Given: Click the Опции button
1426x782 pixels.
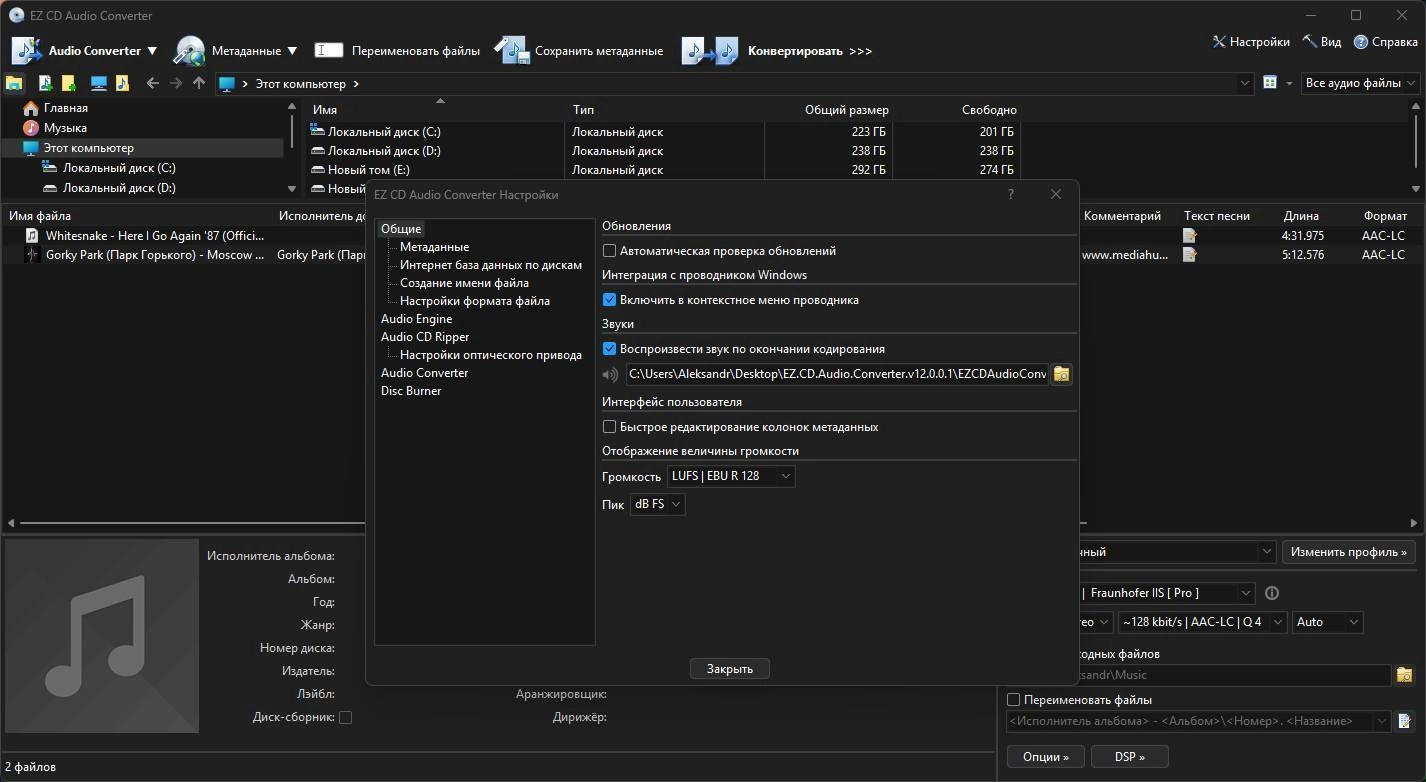Looking at the screenshot, I should (x=1045, y=757).
